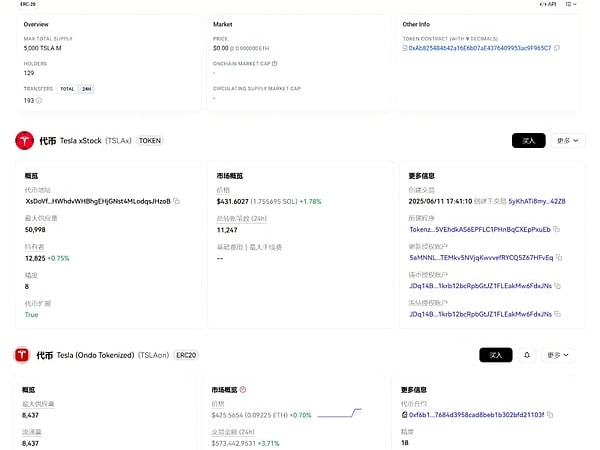Click the $431.6027 price value
Viewport: 600px width, 450px height.
pos(233,201)
